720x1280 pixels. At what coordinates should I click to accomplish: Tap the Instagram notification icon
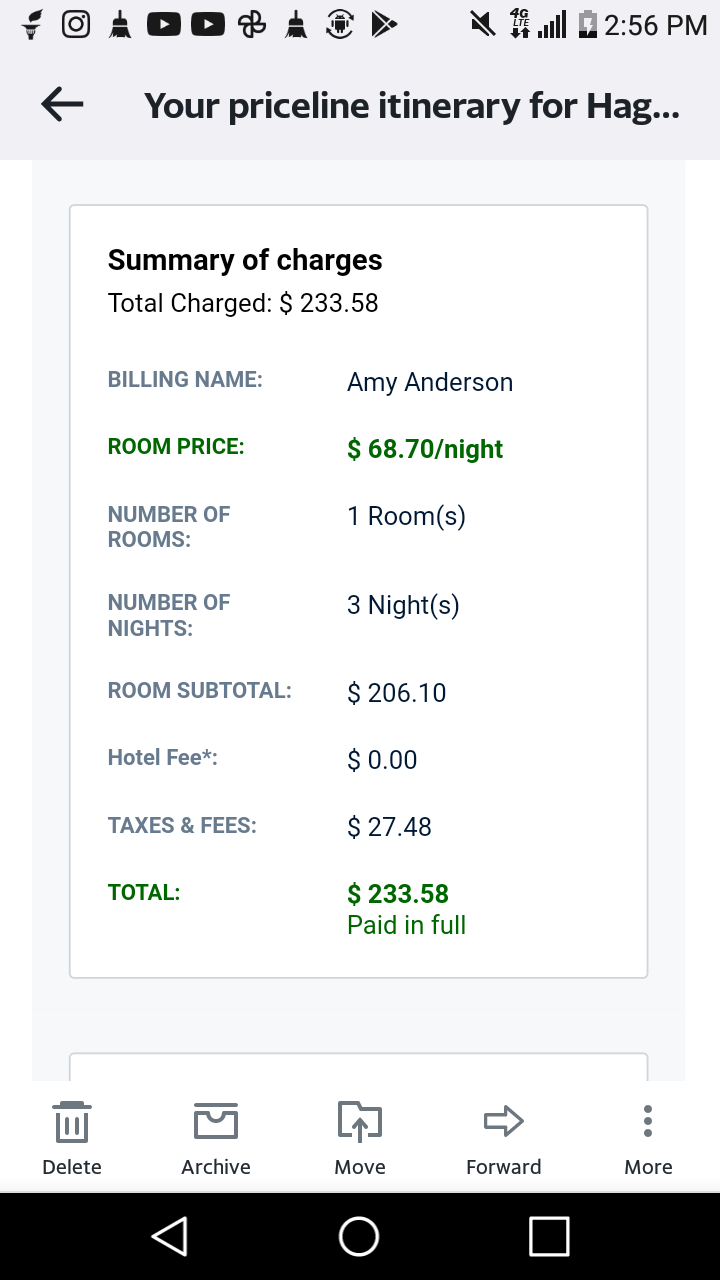76,24
